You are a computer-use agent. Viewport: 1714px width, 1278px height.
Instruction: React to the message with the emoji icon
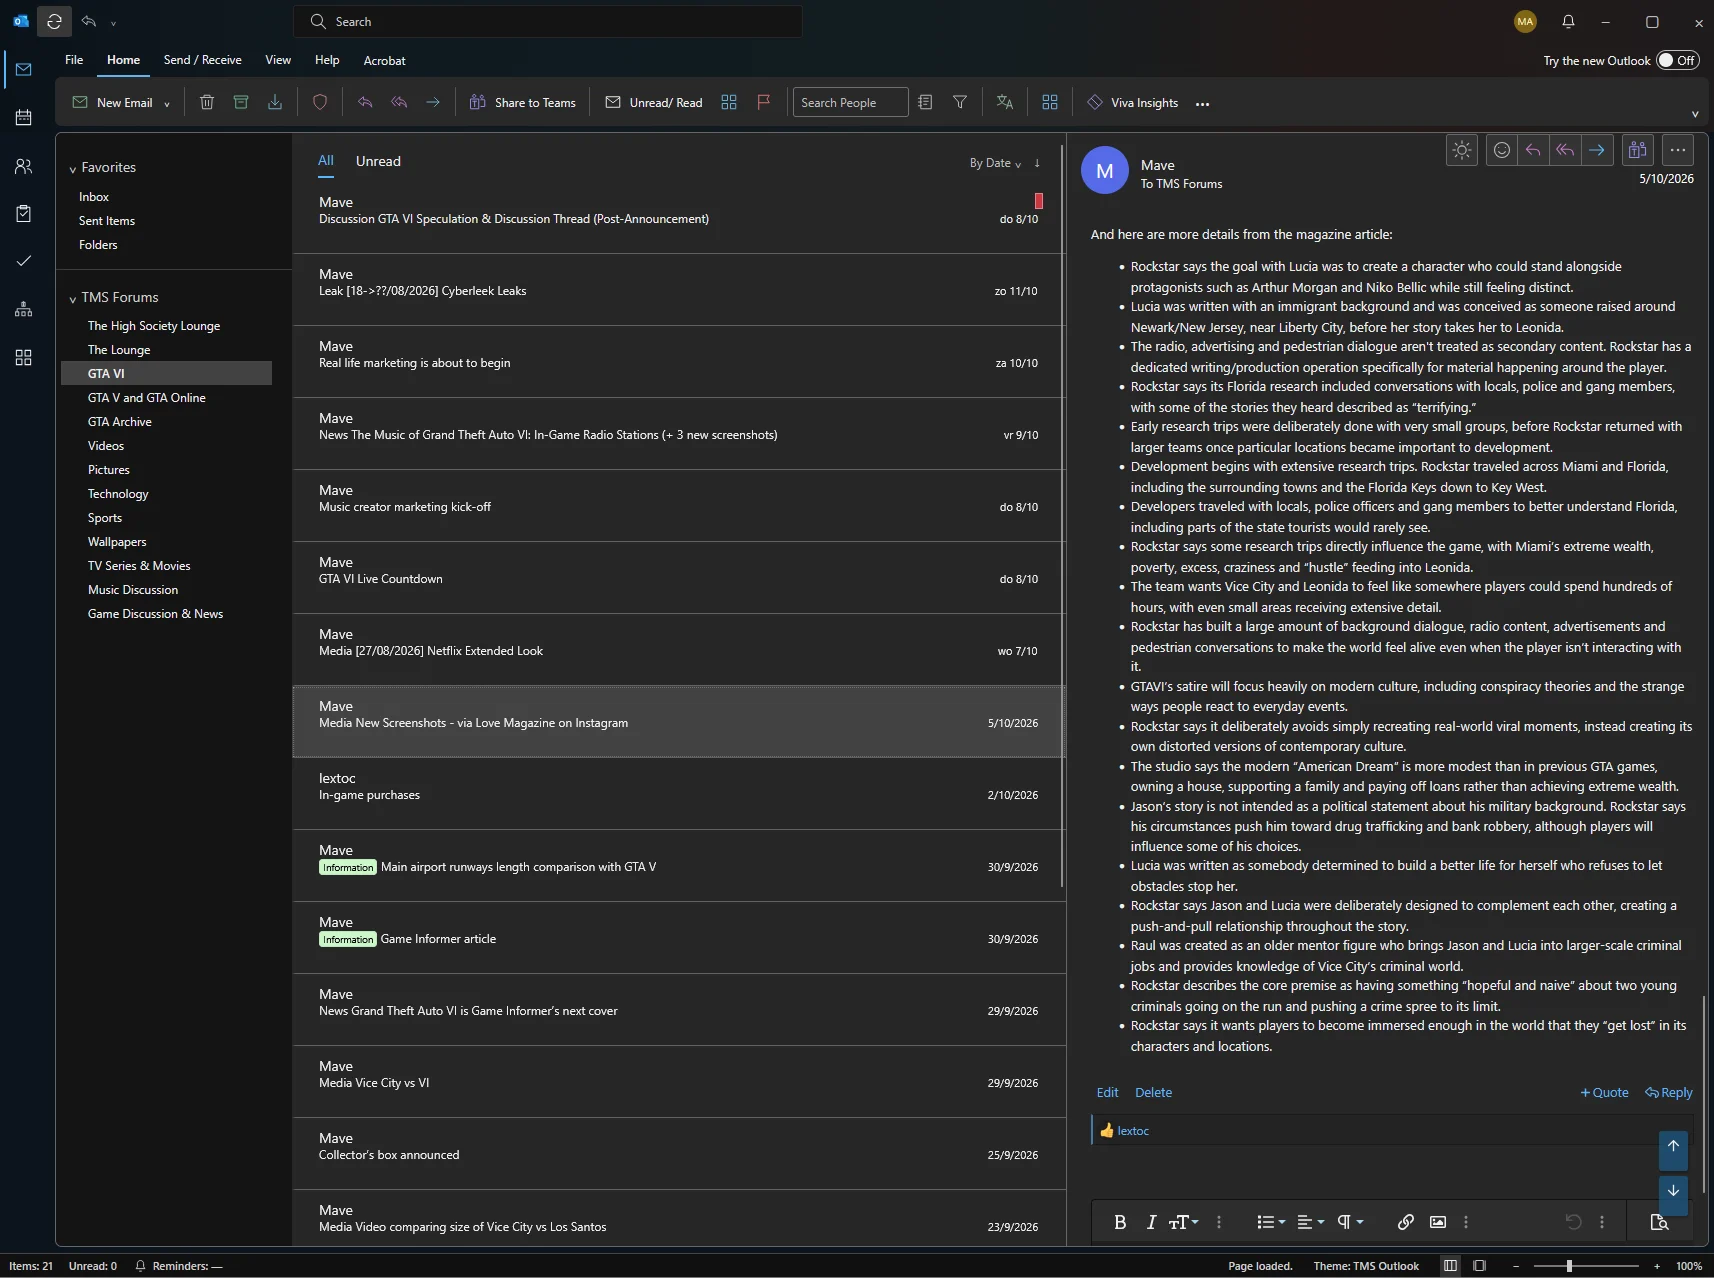point(1501,150)
